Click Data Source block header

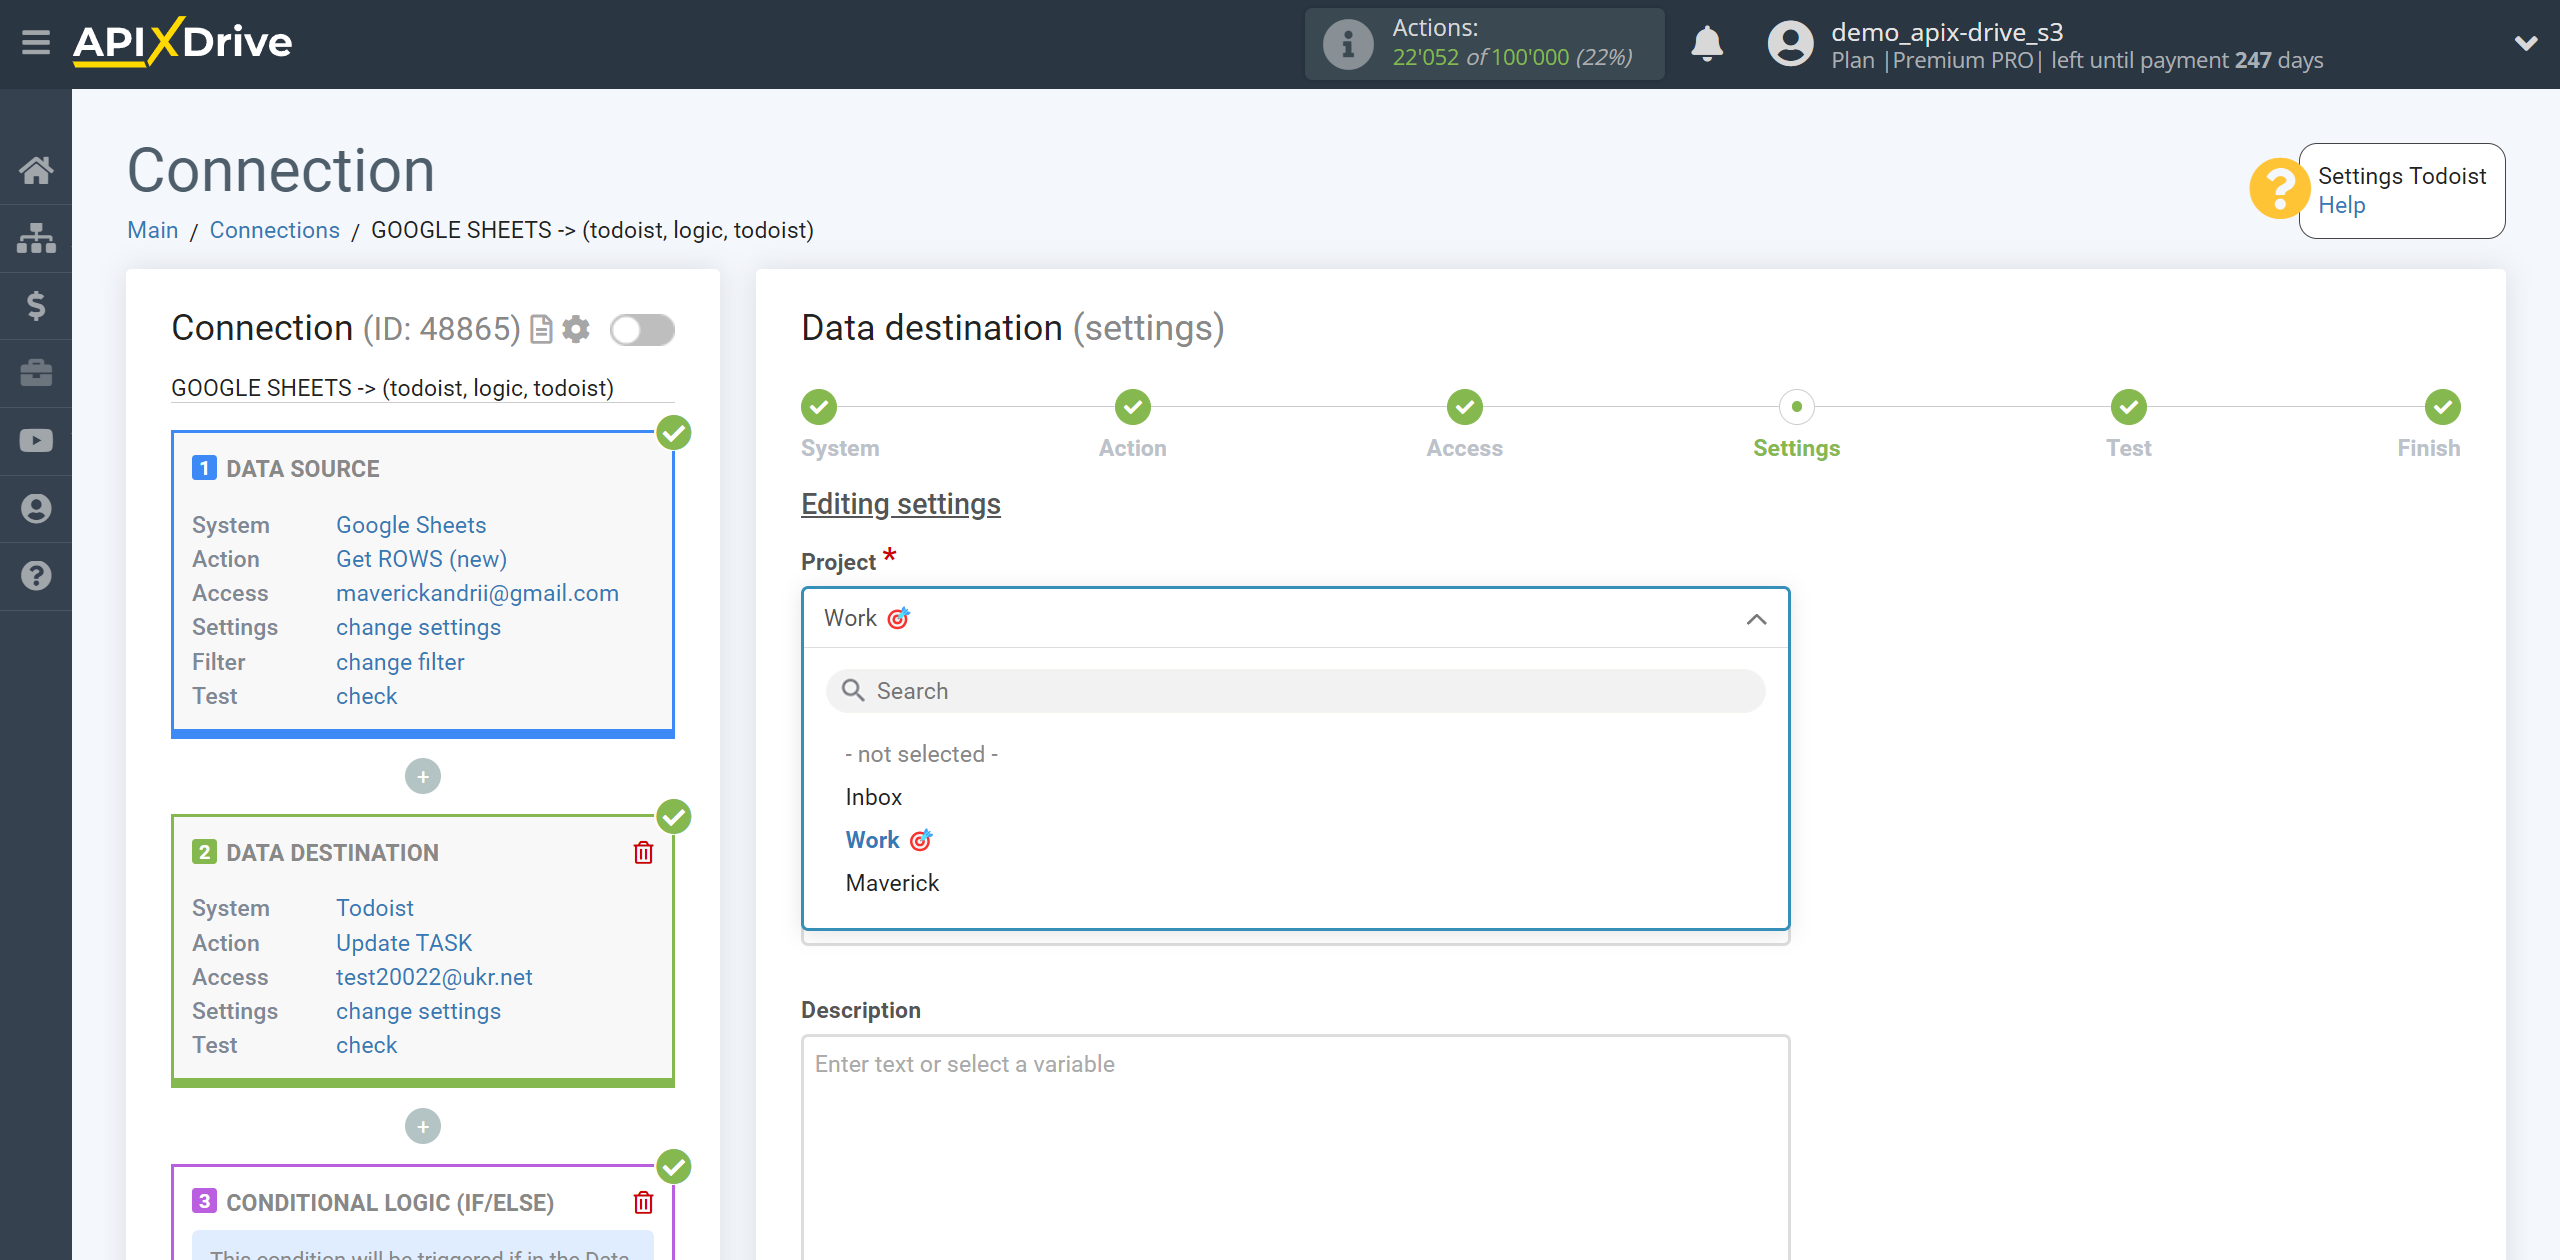[302, 469]
